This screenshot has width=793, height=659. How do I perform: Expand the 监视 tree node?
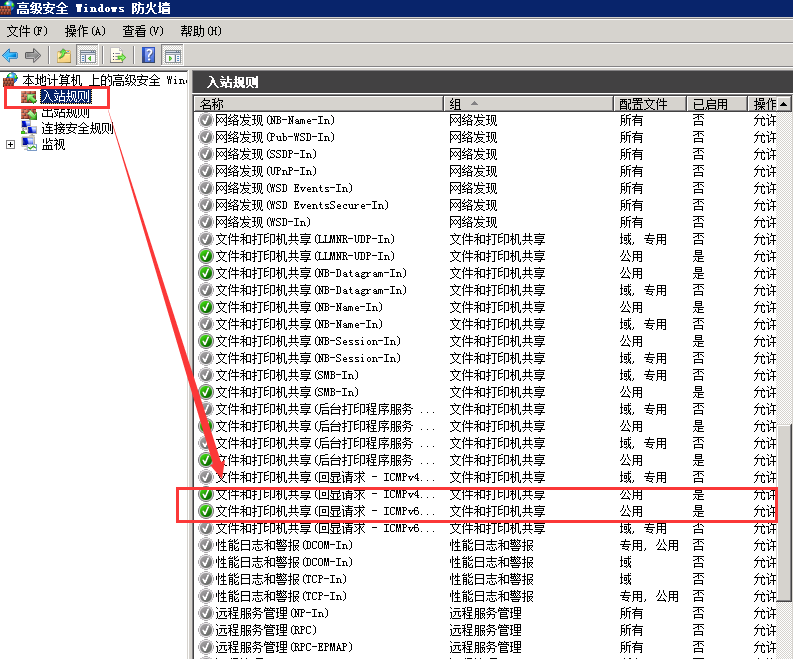[10, 145]
